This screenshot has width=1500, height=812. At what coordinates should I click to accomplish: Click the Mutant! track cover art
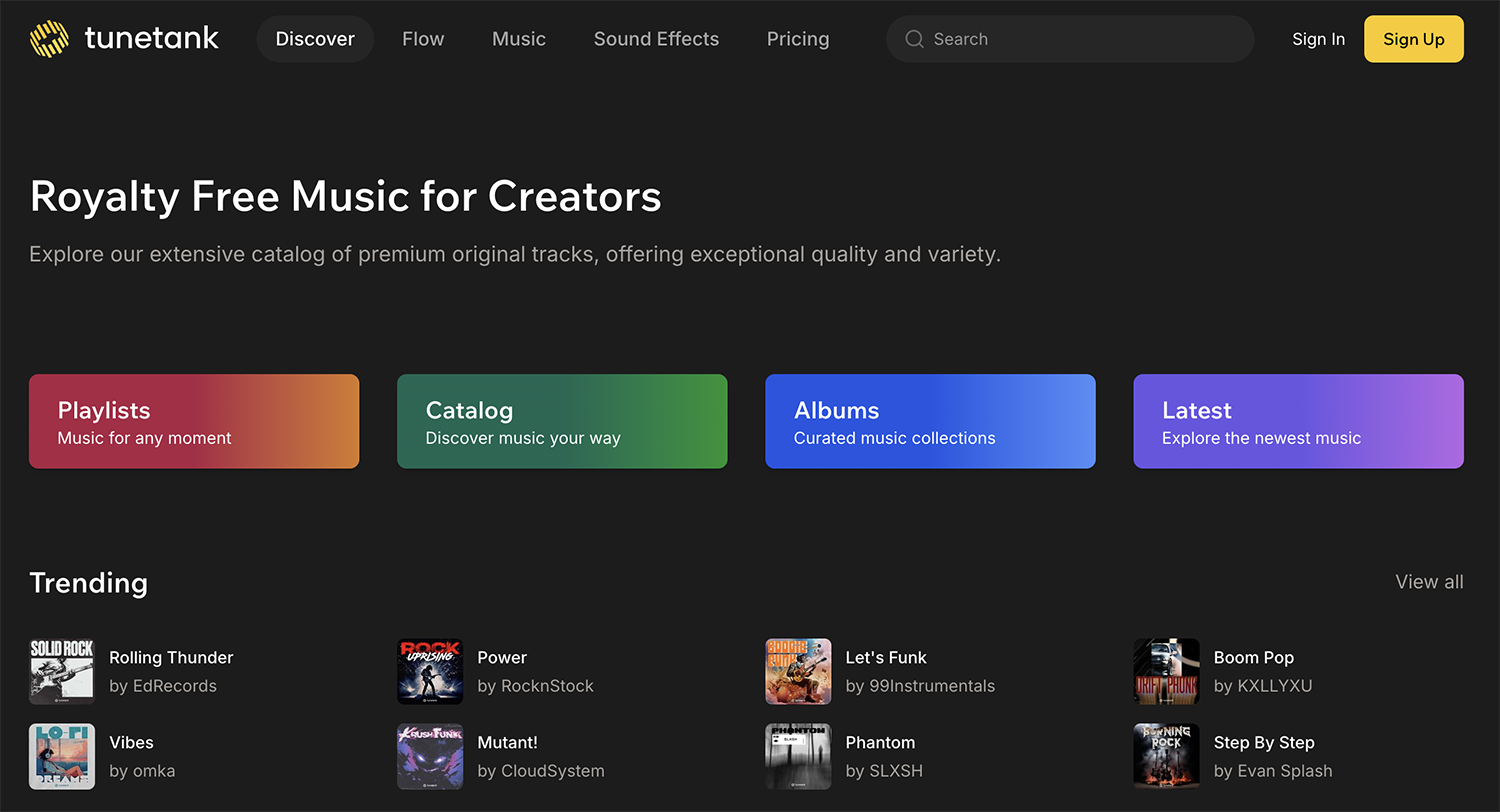click(x=430, y=757)
